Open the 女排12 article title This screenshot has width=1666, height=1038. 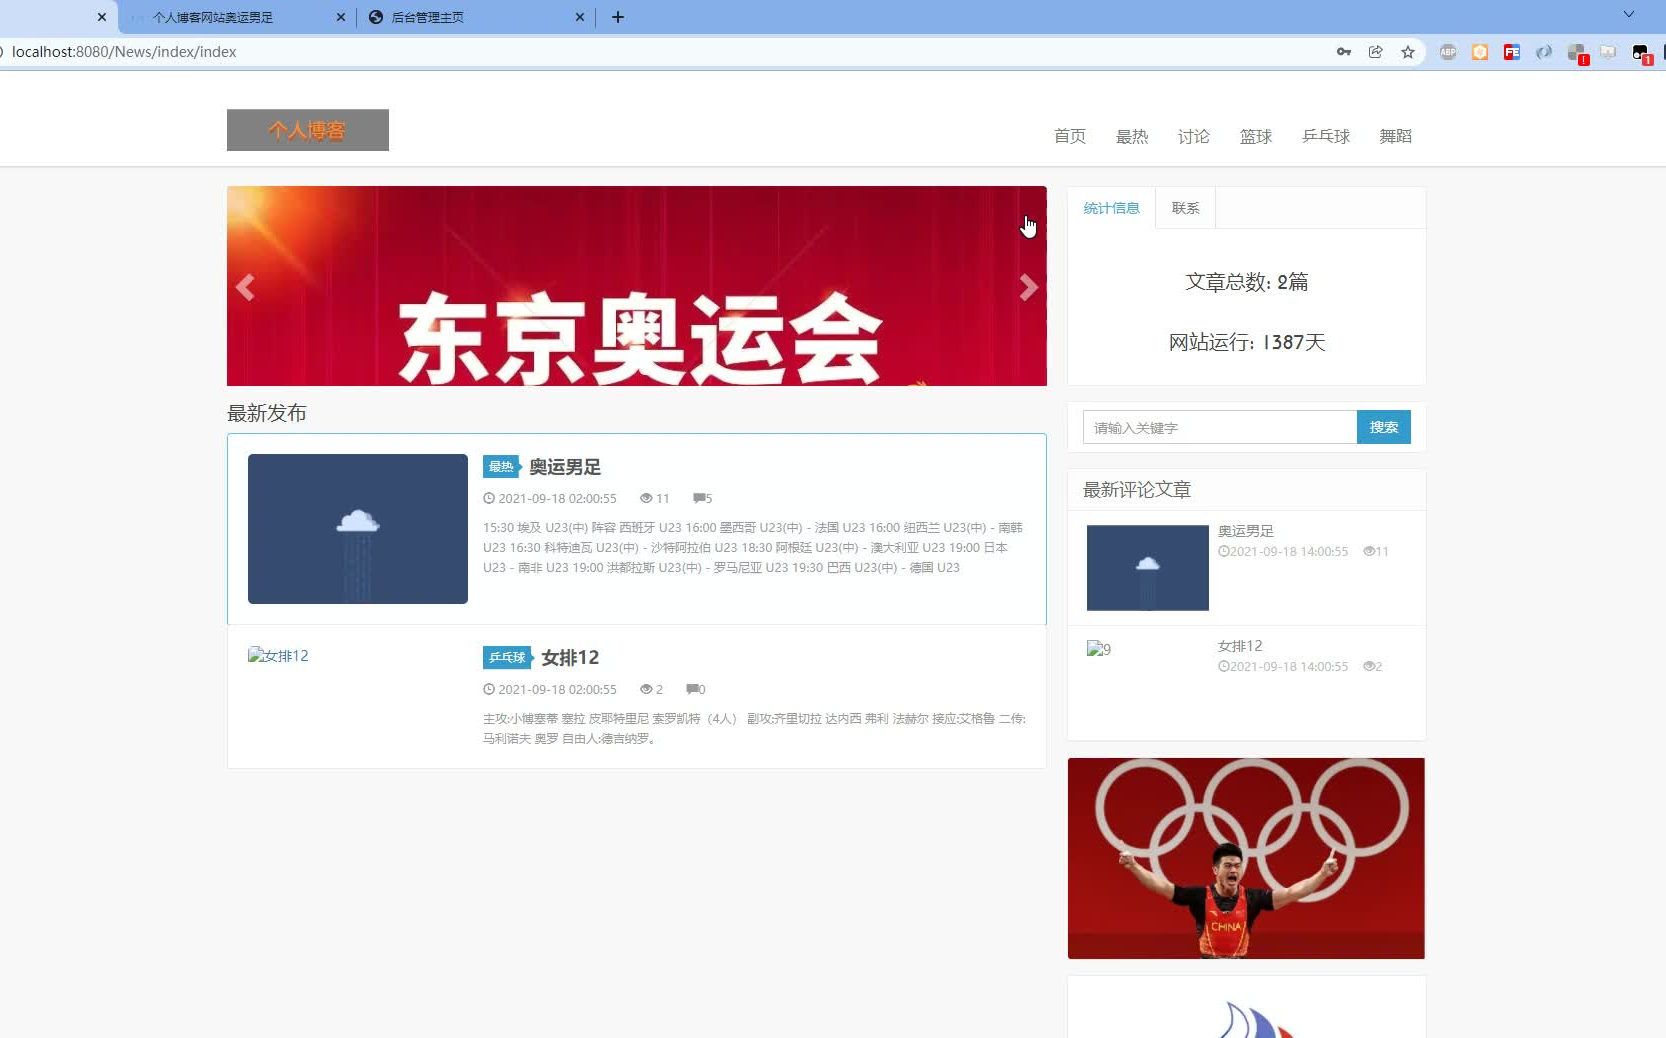point(570,657)
